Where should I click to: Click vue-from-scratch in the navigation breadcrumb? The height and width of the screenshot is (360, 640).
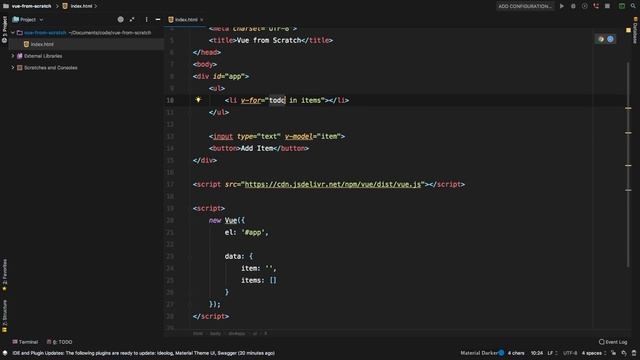pyautogui.click(x=31, y=6)
